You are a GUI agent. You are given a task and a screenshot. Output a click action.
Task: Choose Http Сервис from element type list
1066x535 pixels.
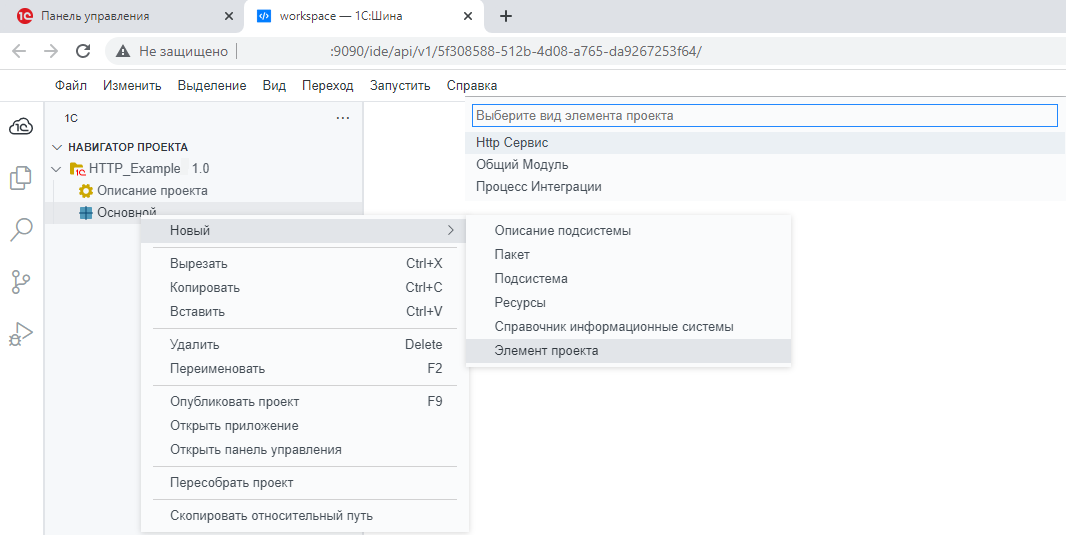[512, 143]
